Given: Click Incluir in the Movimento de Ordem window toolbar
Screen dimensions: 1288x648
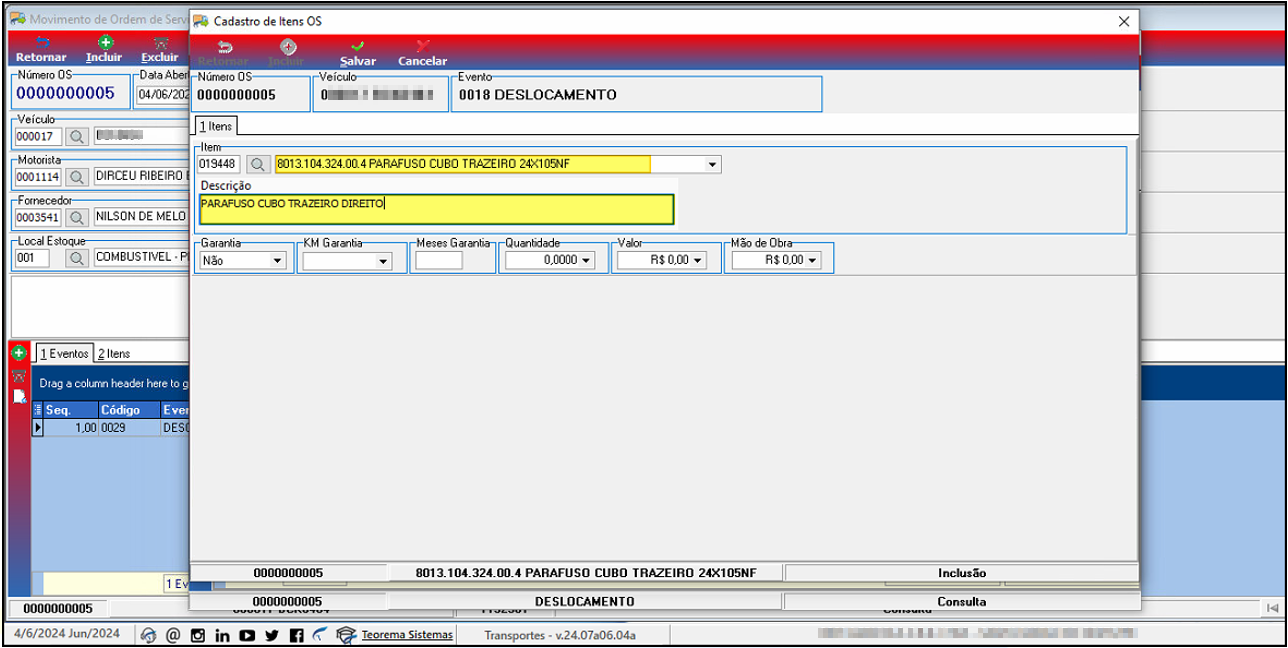Looking at the screenshot, I should coord(104,50).
